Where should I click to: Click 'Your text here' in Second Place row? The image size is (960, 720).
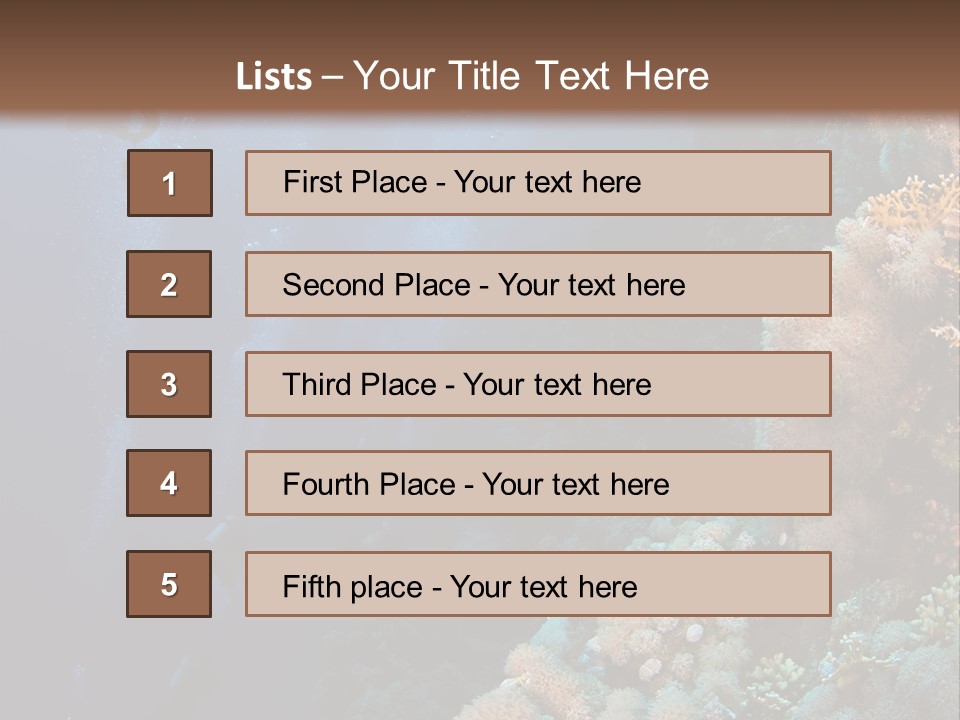(x=591, y=285)
